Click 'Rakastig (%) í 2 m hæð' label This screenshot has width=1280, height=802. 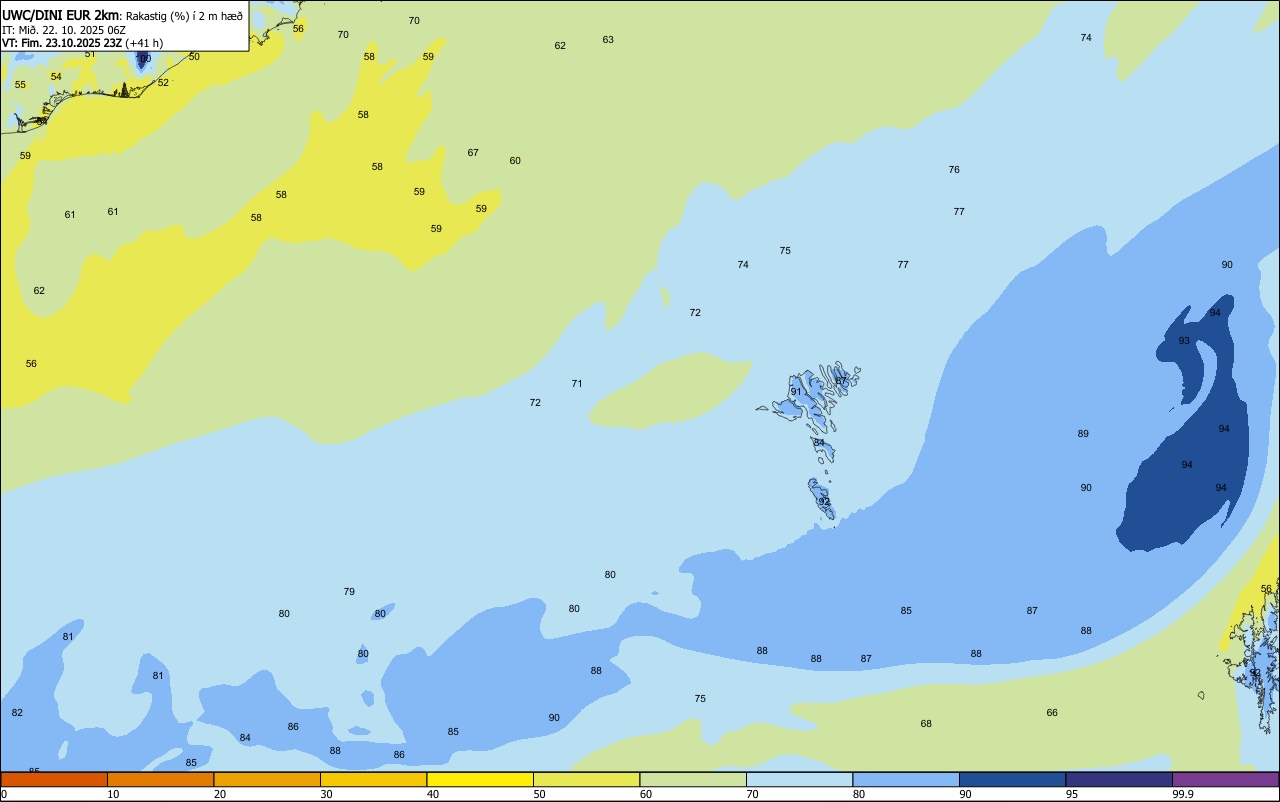click(184, 16)
